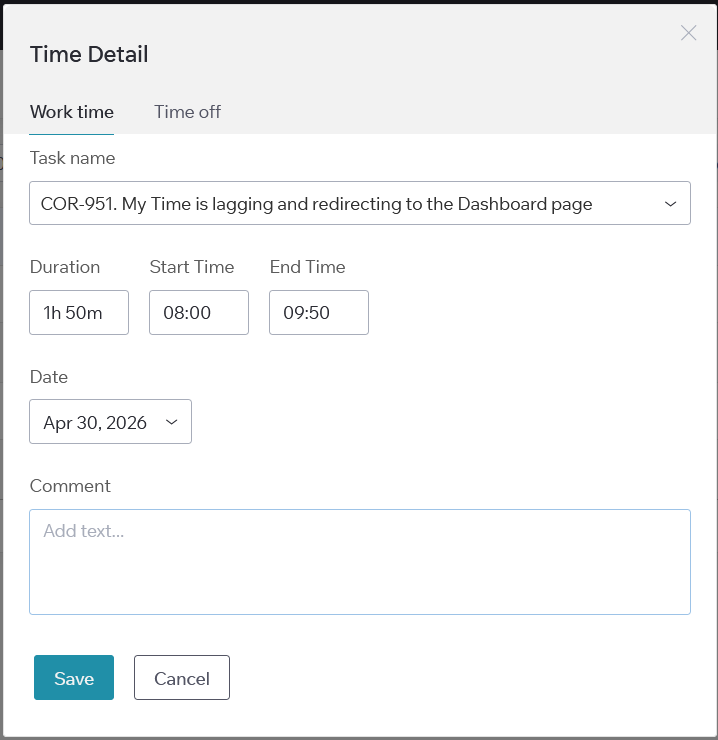Focus the Duration field showing 1h 50m
Screen dimensions: 718x740
tap(79, 312)
